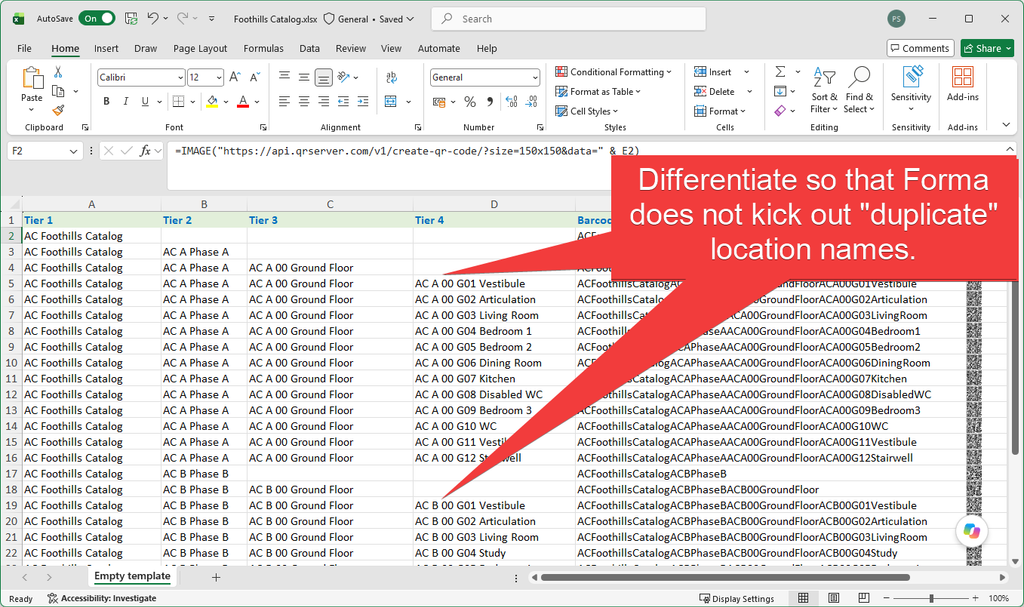Select the Data ribbon tab

pos(310,48)
